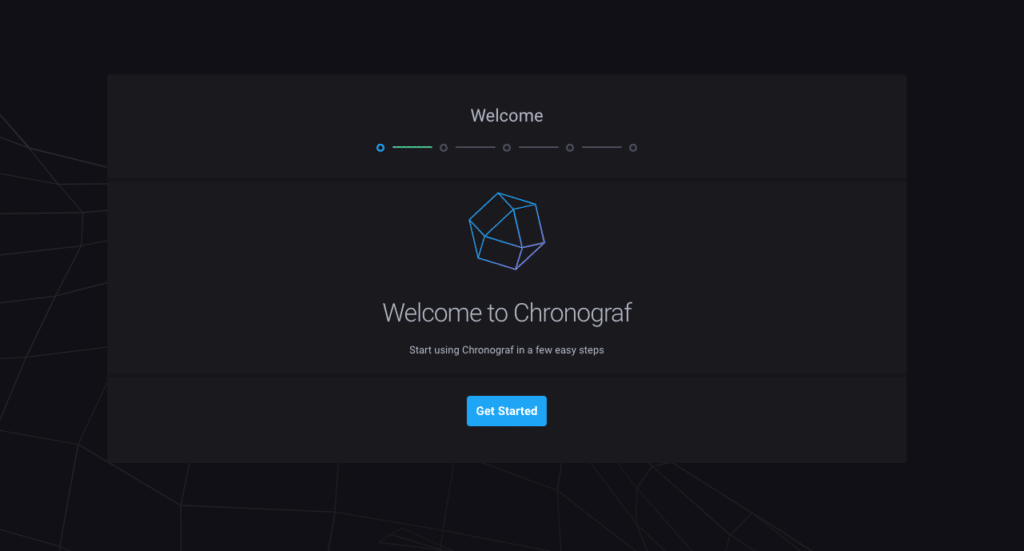Click the word "Started" on the blue button
The image size is (1024, 551).
[519, 411]
